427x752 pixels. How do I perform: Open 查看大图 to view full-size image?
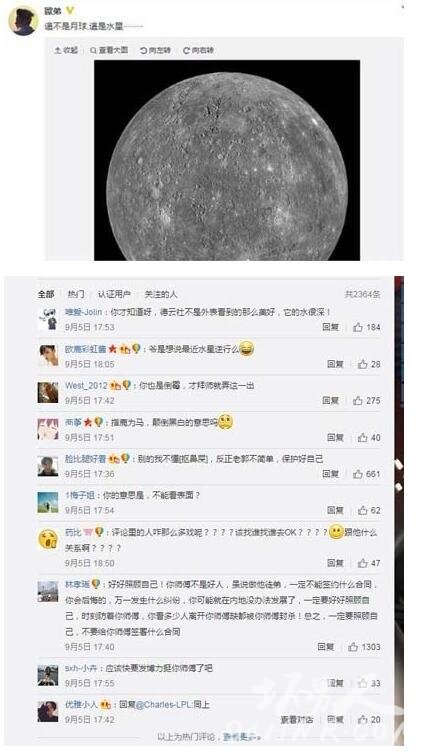click(109, 50)
